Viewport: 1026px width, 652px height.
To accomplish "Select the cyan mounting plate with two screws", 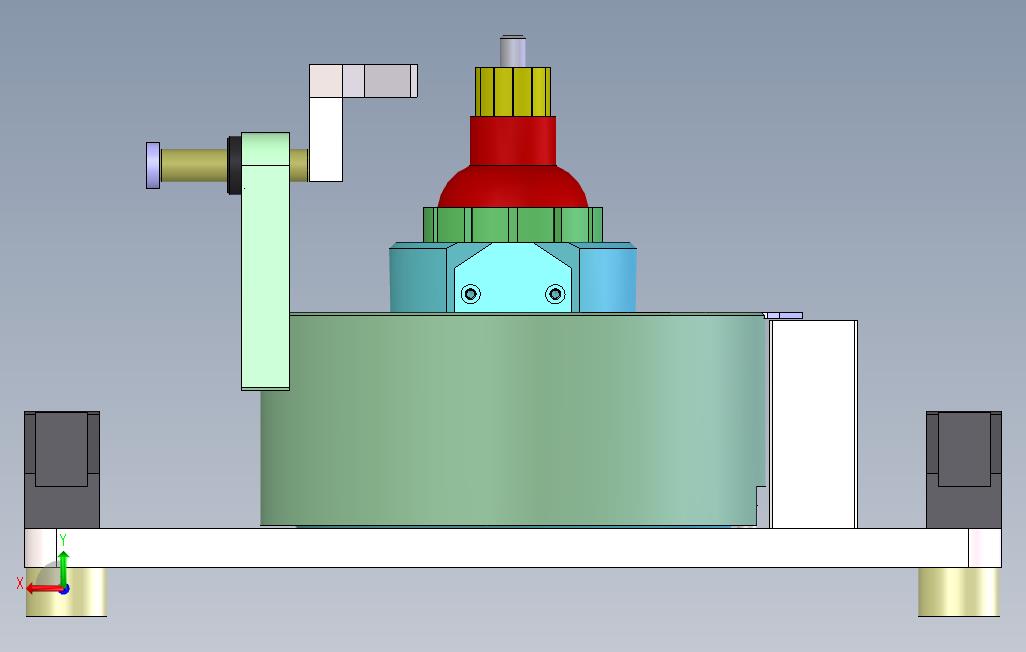I will point(512,278).
